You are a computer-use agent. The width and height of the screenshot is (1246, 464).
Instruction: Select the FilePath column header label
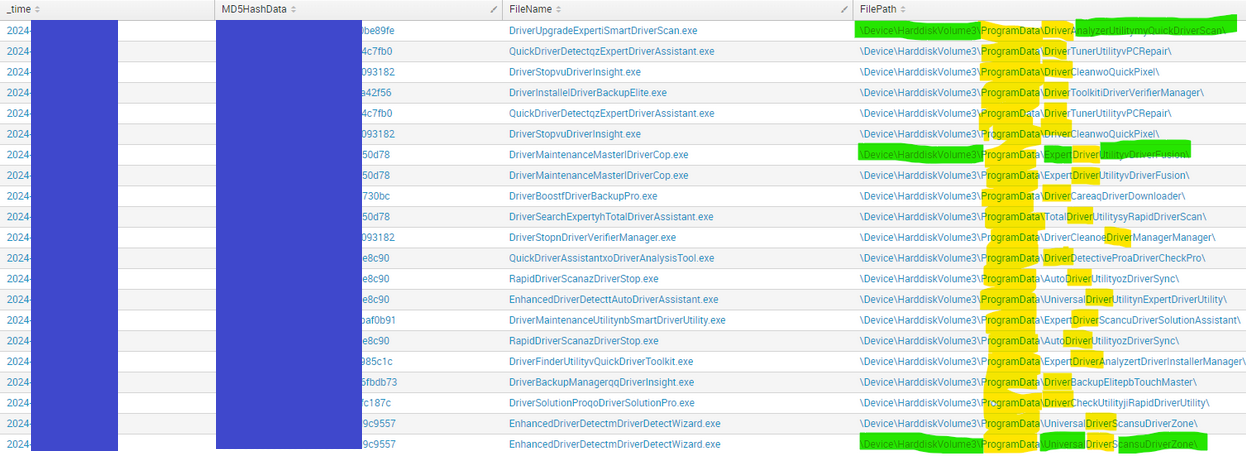[880, 9]
